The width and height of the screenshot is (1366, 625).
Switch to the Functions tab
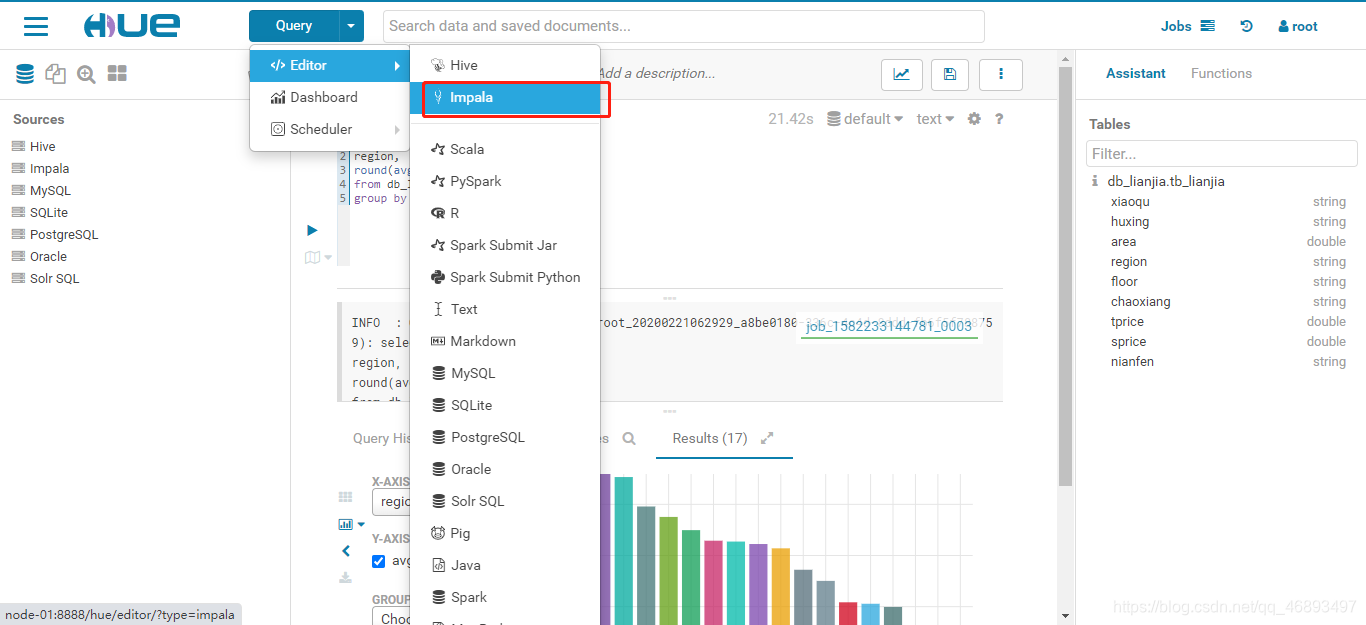[x=1221, y=73]
